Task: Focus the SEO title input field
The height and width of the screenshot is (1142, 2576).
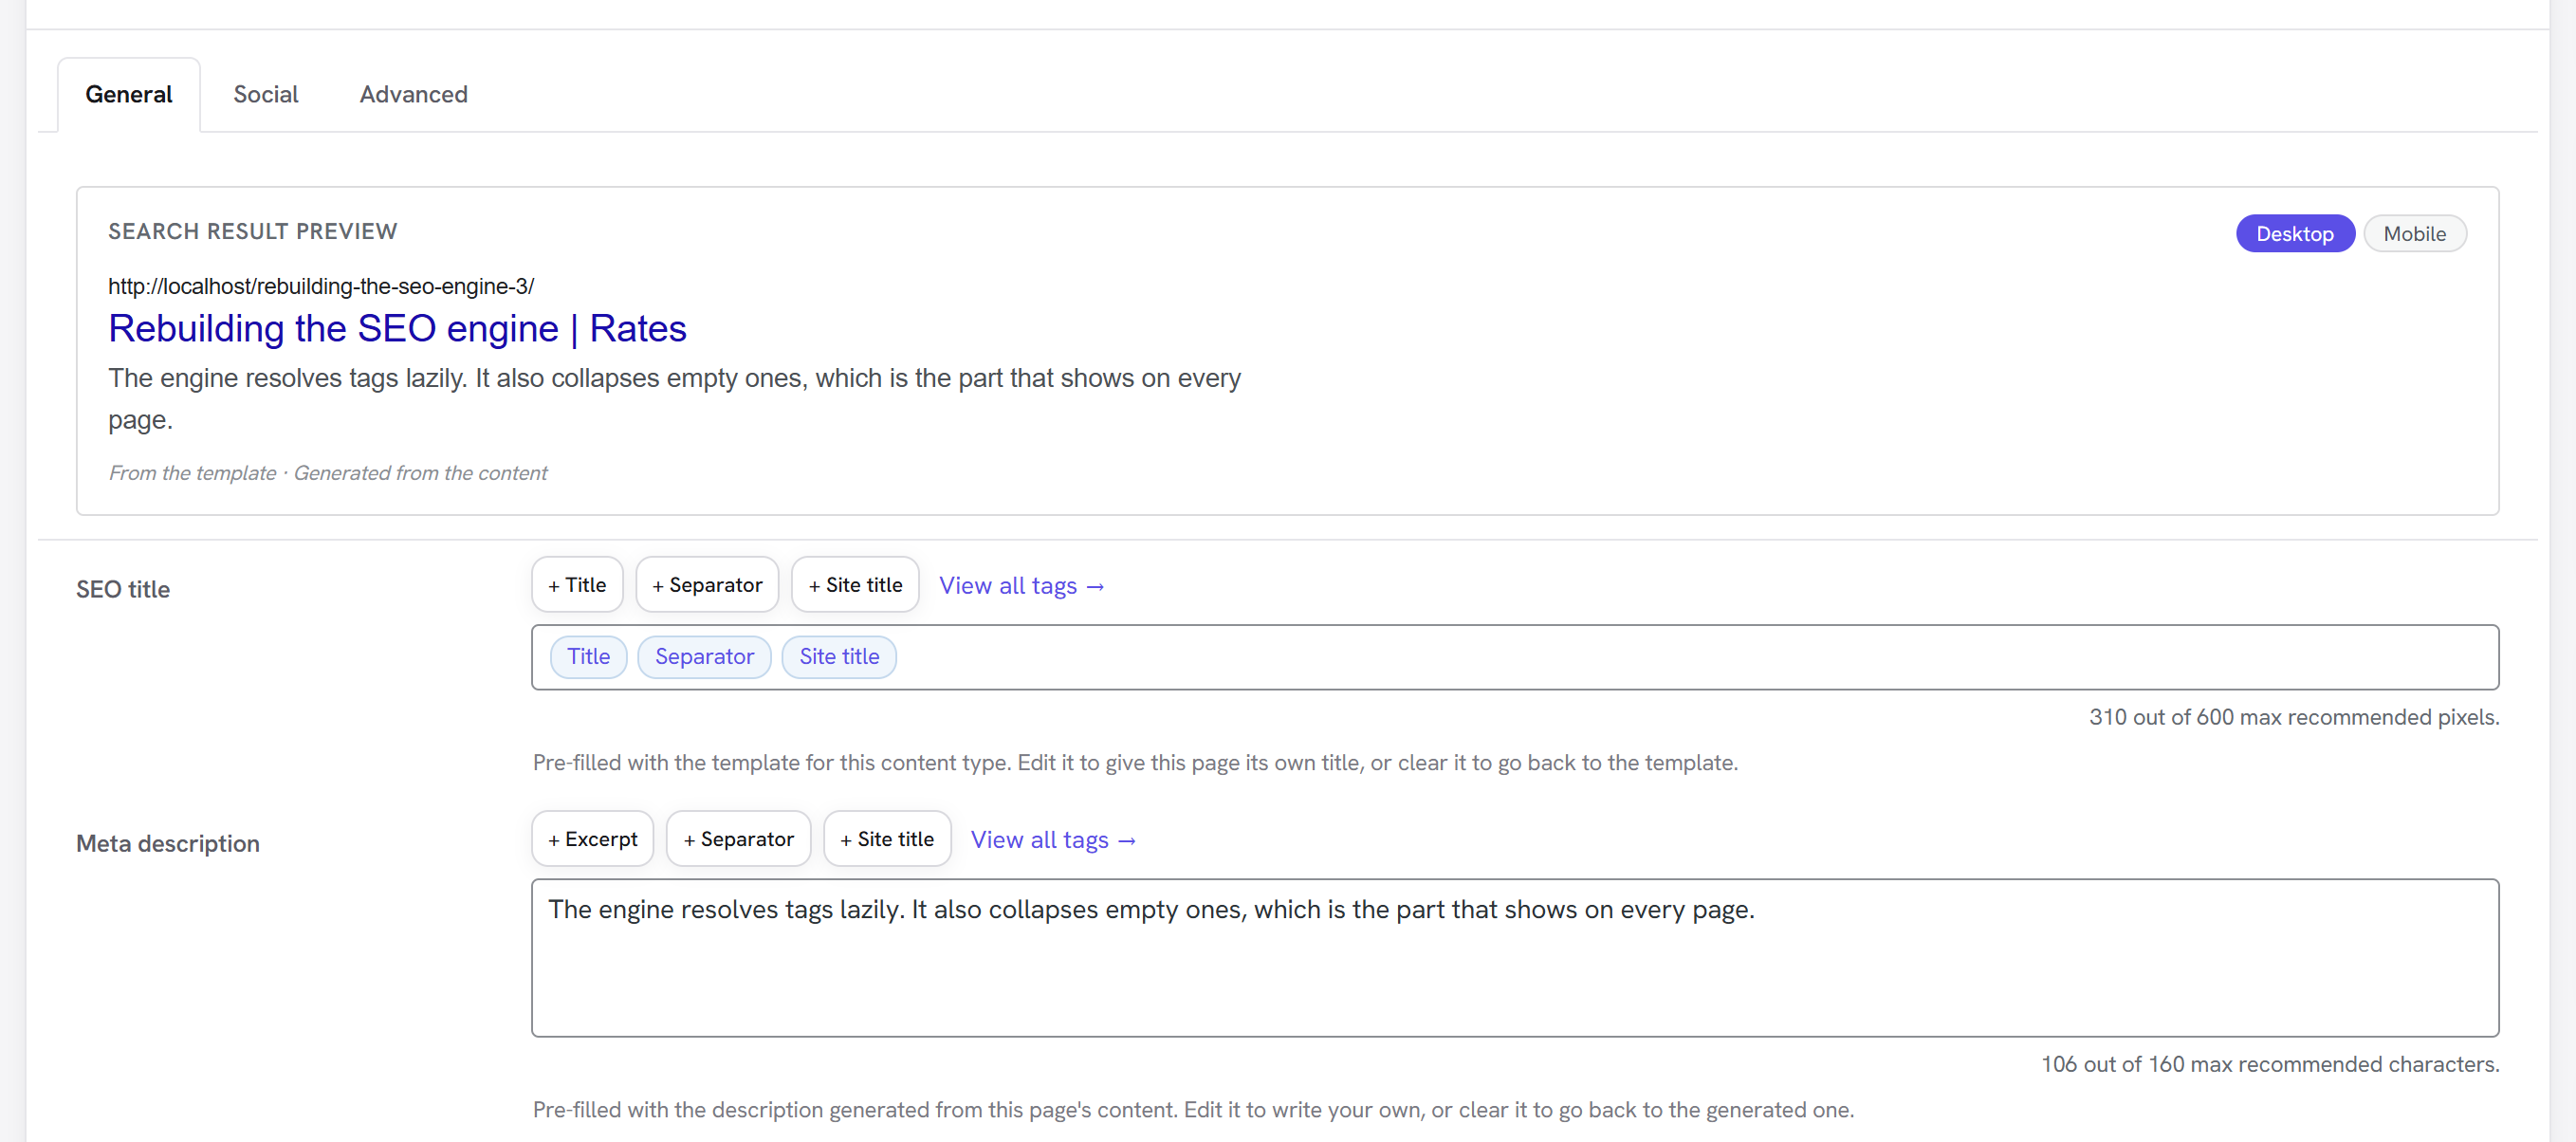Action: pyautogui.click(x=1515, y=657)
